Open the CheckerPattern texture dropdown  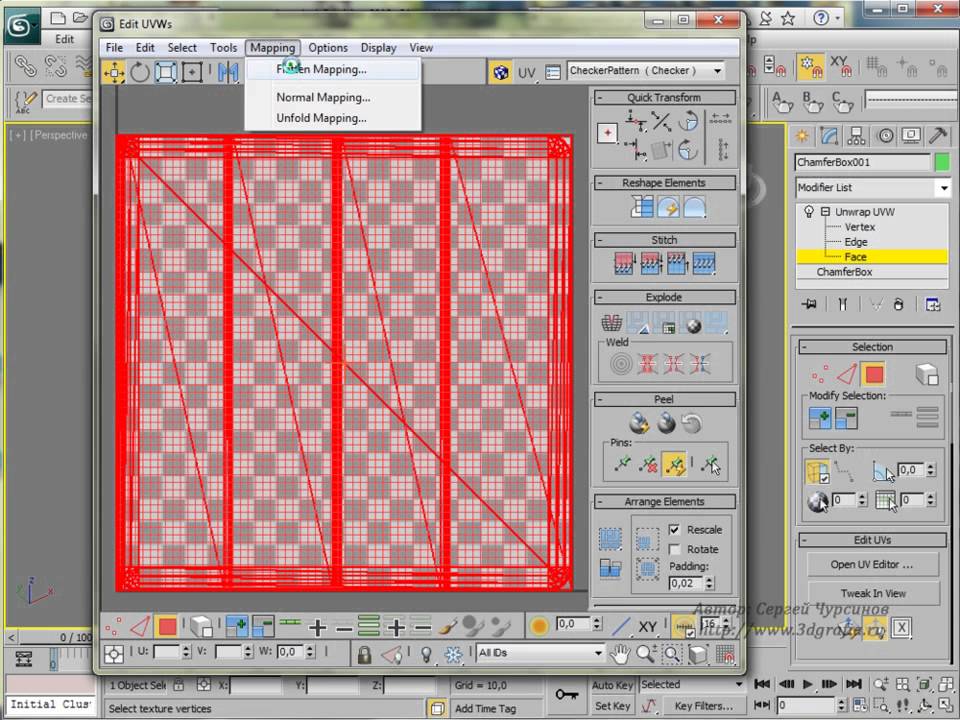point(717,71)
